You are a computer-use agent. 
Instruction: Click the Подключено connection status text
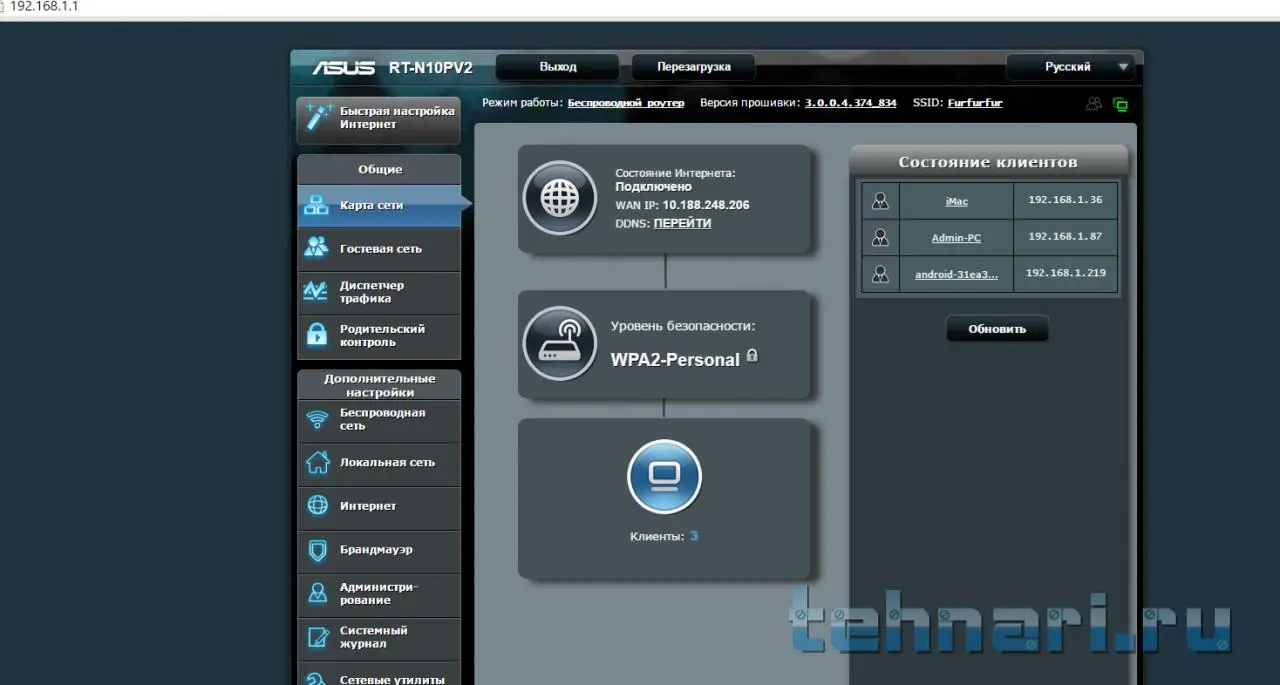[653, 187]
